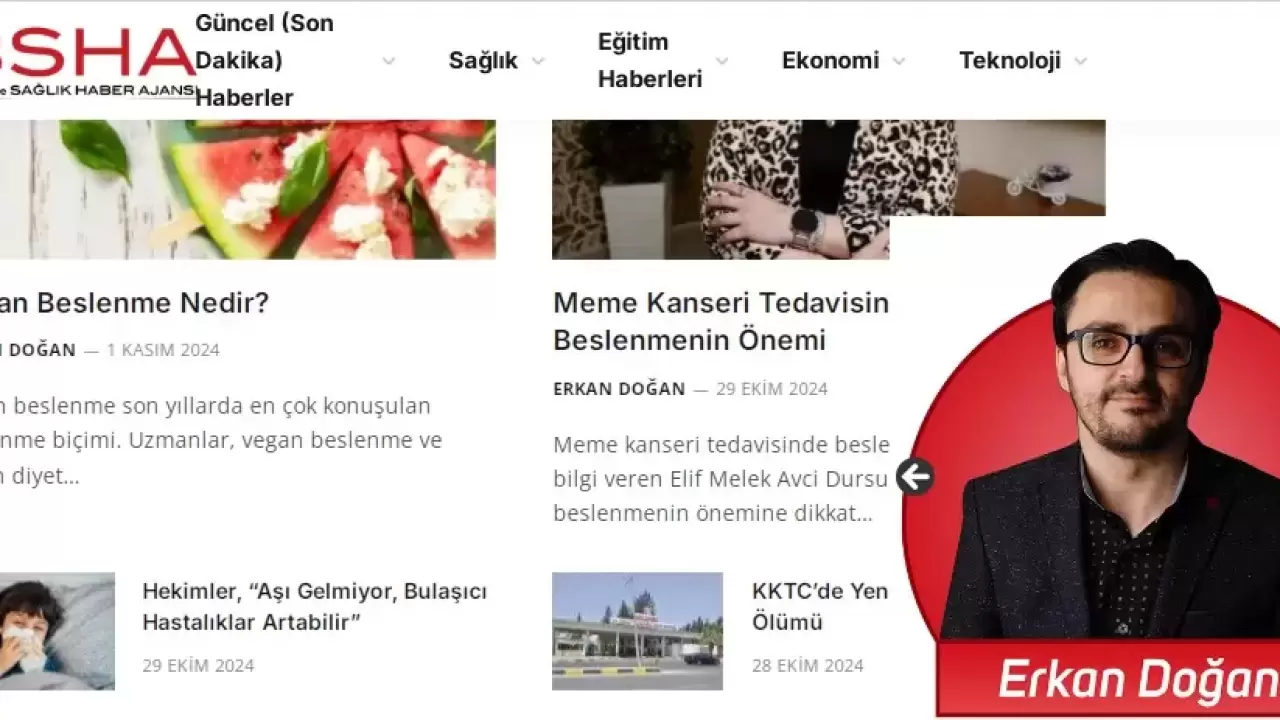Expand the Eğitim Haberleri chevron
The image size is (1280, 720).
tap(722, 61)
